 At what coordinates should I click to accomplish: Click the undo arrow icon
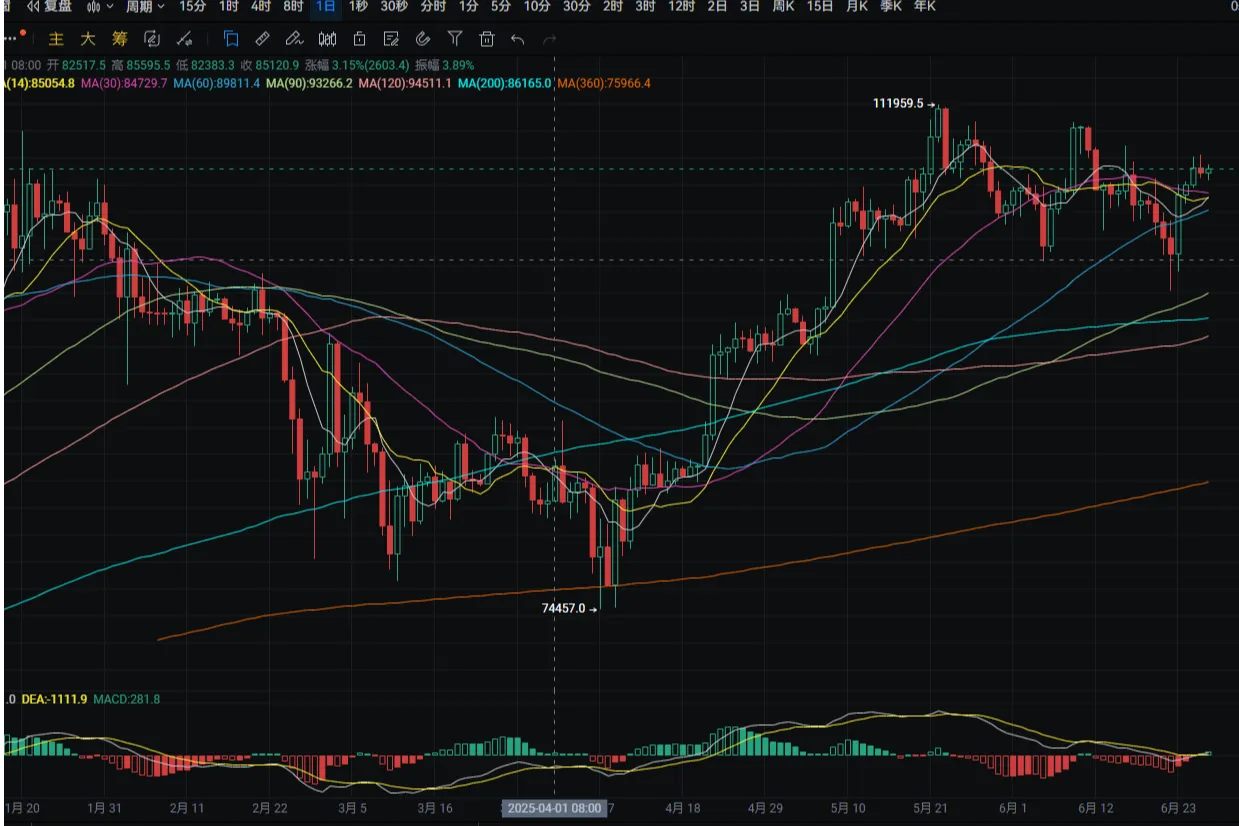pos(518,39)
